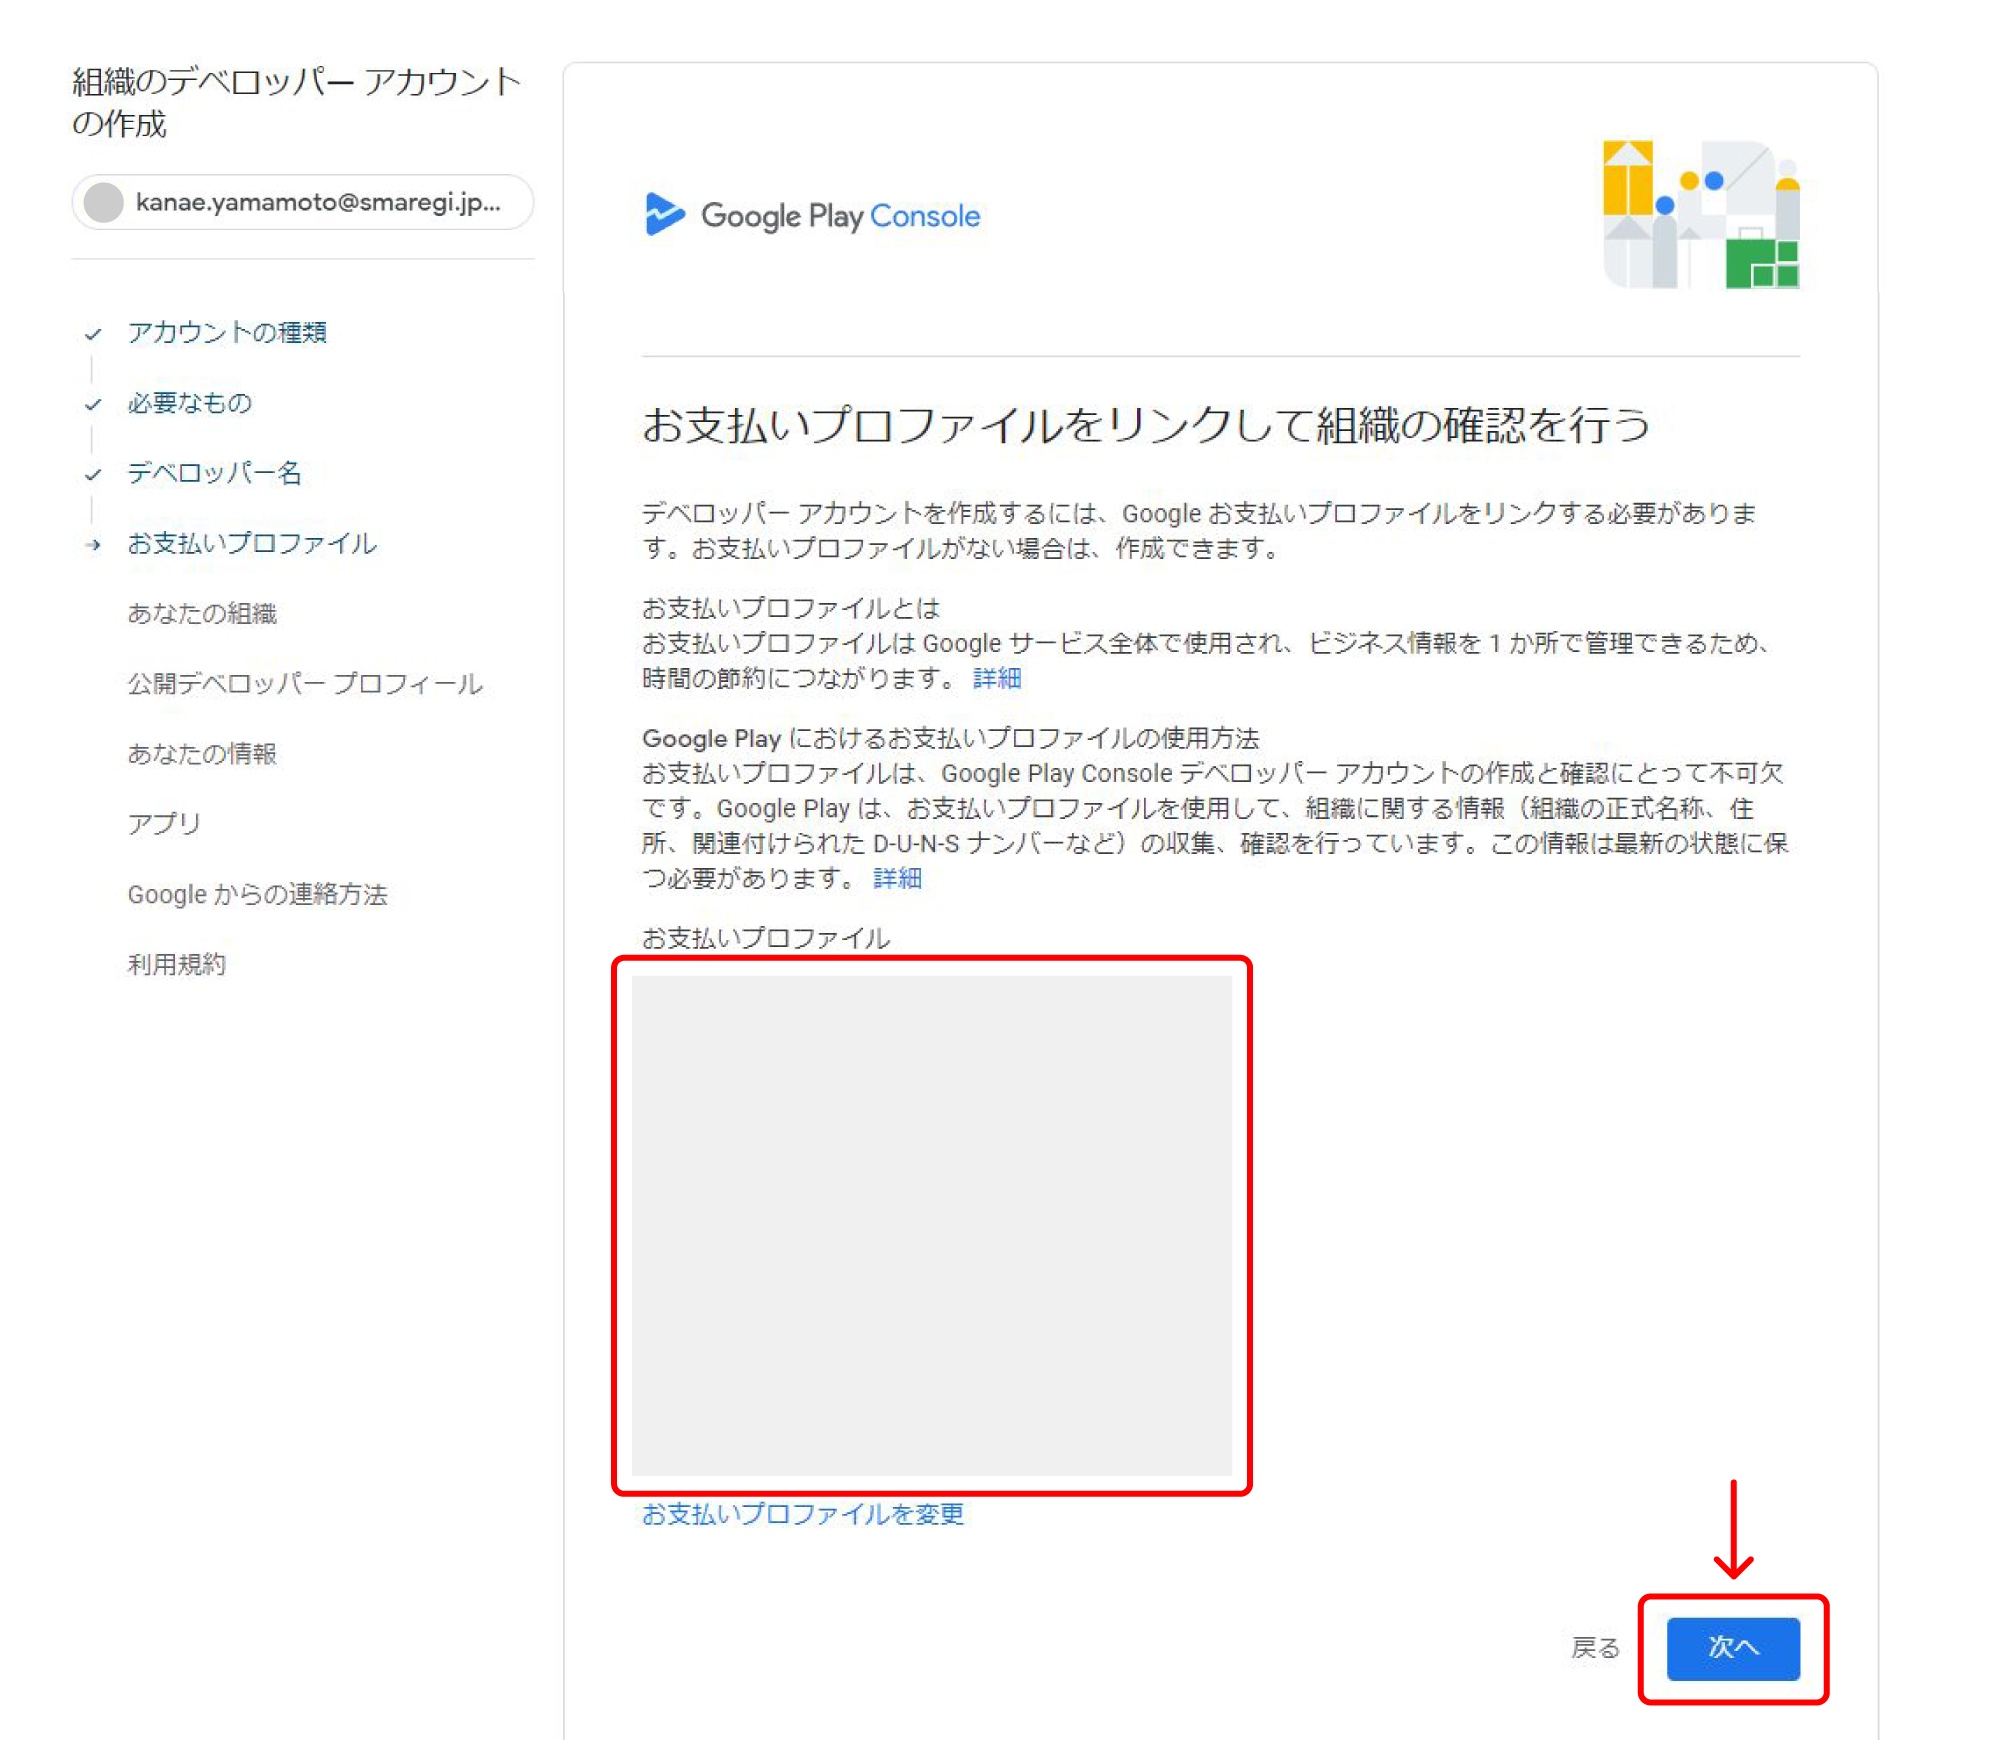Click the arrow icon beside お支払いプロファイル
2000x1740 pixels.
point(93,544)
